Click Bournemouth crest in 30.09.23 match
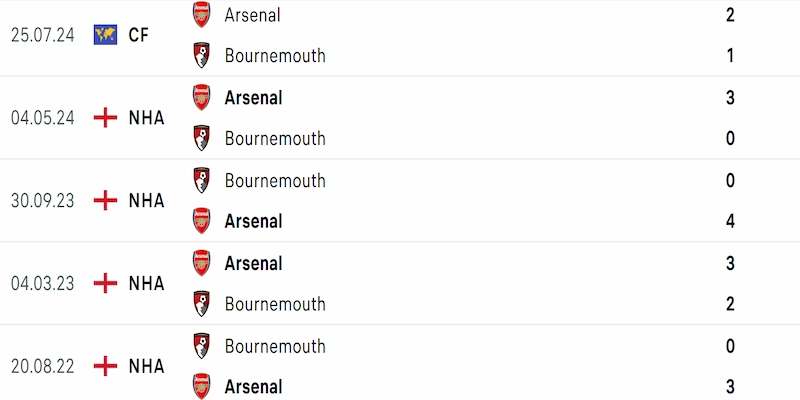Image resolution: width=800 pixels, height=400 pixels. click(202, 180)
